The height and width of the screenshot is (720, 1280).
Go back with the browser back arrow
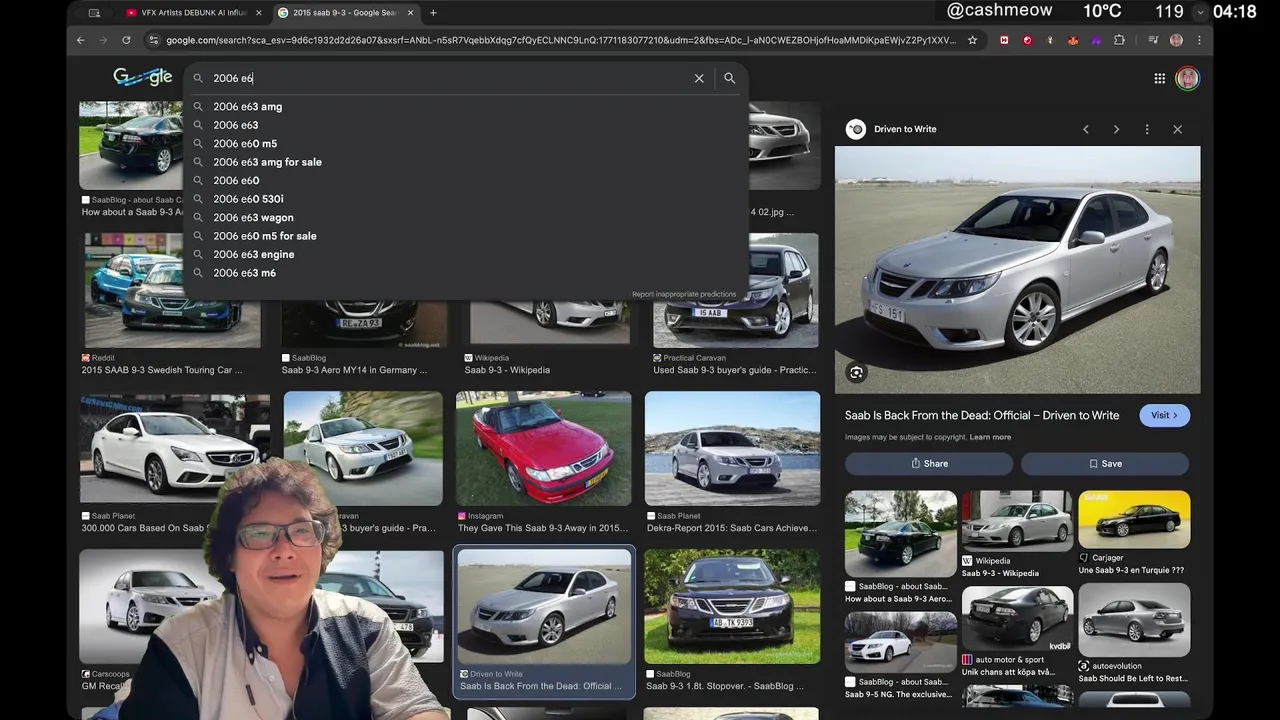(81, 40)
